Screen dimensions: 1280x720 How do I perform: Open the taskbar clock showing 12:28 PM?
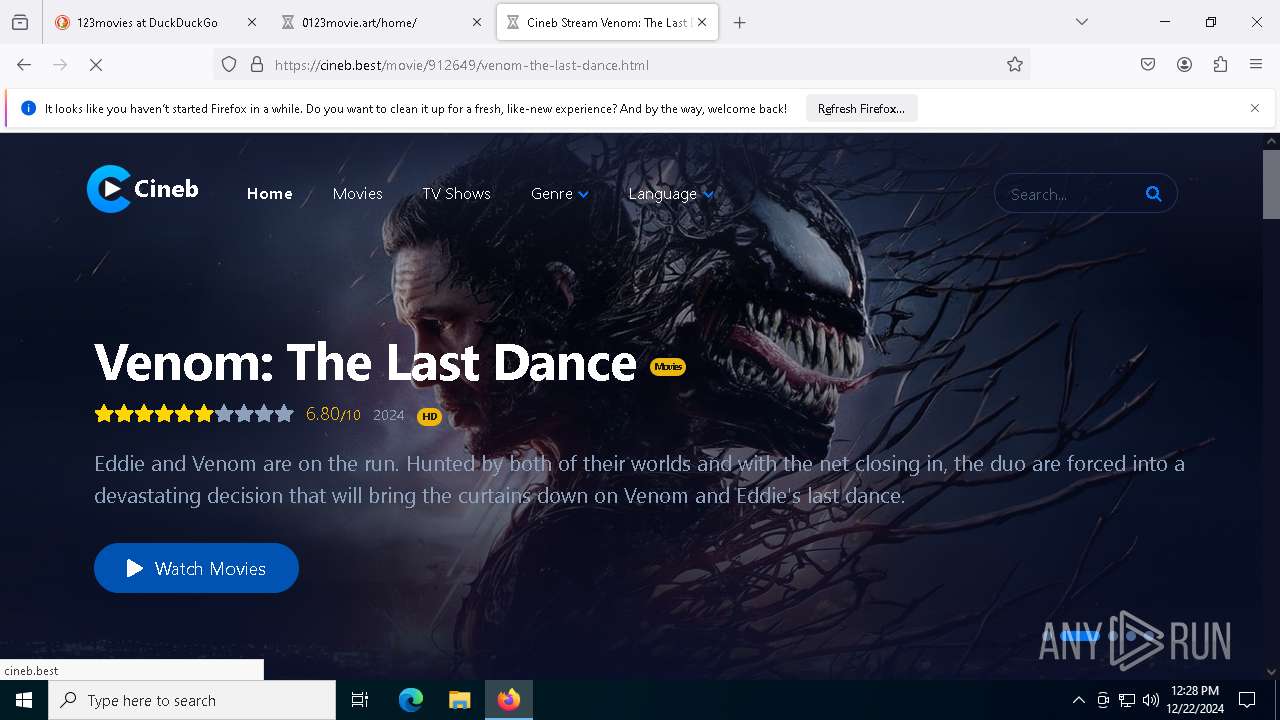tap(1194, 700)
